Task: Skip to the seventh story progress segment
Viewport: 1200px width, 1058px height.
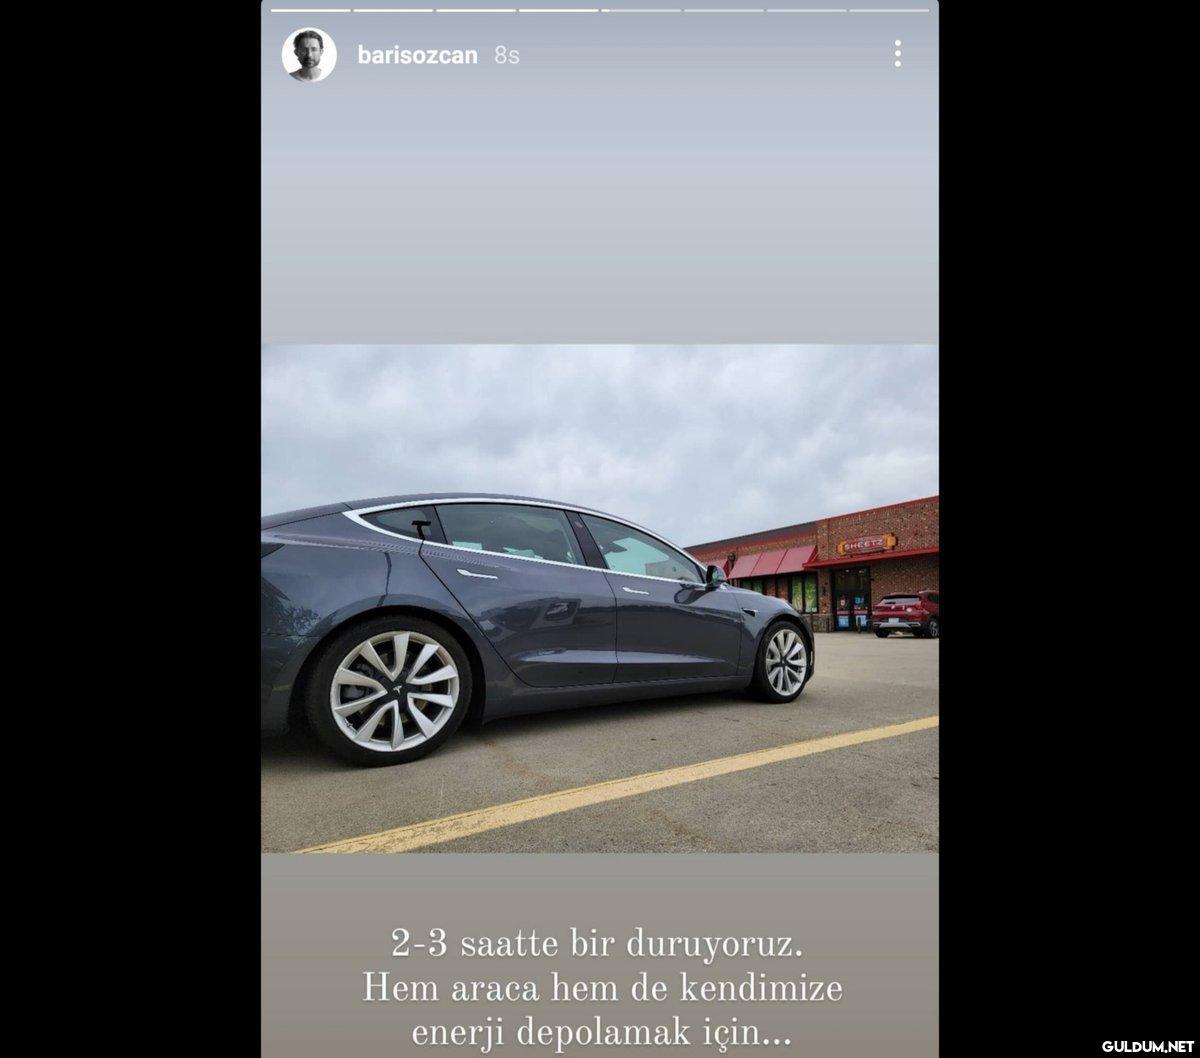Action: click(806, 10)
